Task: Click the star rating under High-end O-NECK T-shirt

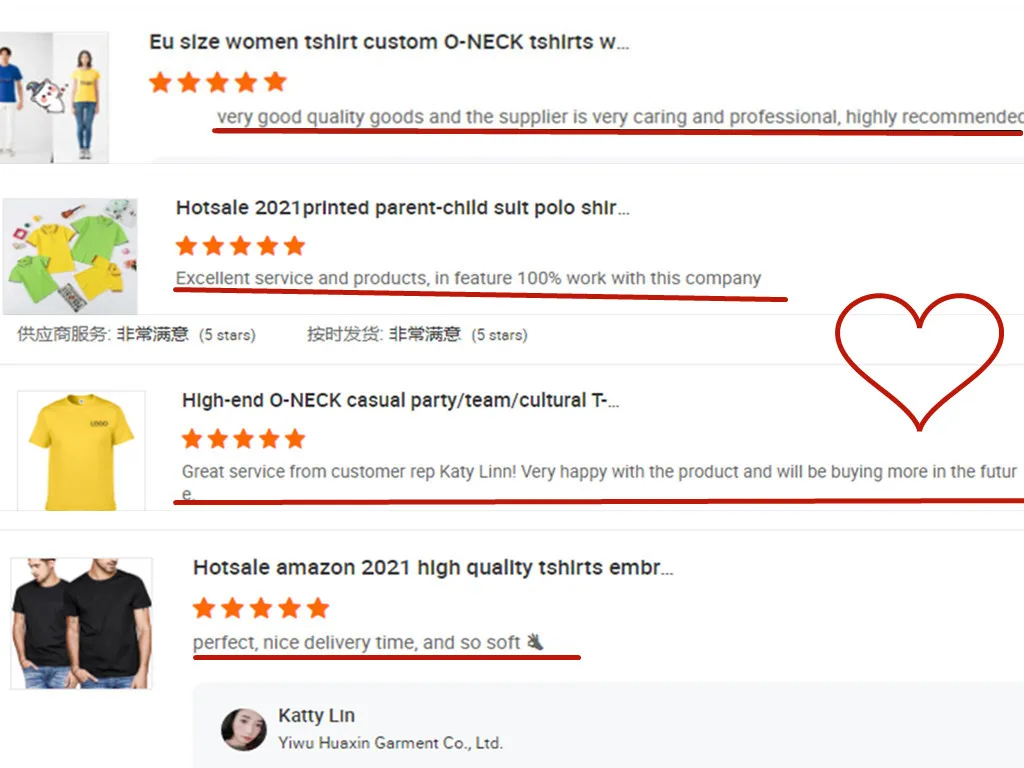Action: (x=244, y=438)
